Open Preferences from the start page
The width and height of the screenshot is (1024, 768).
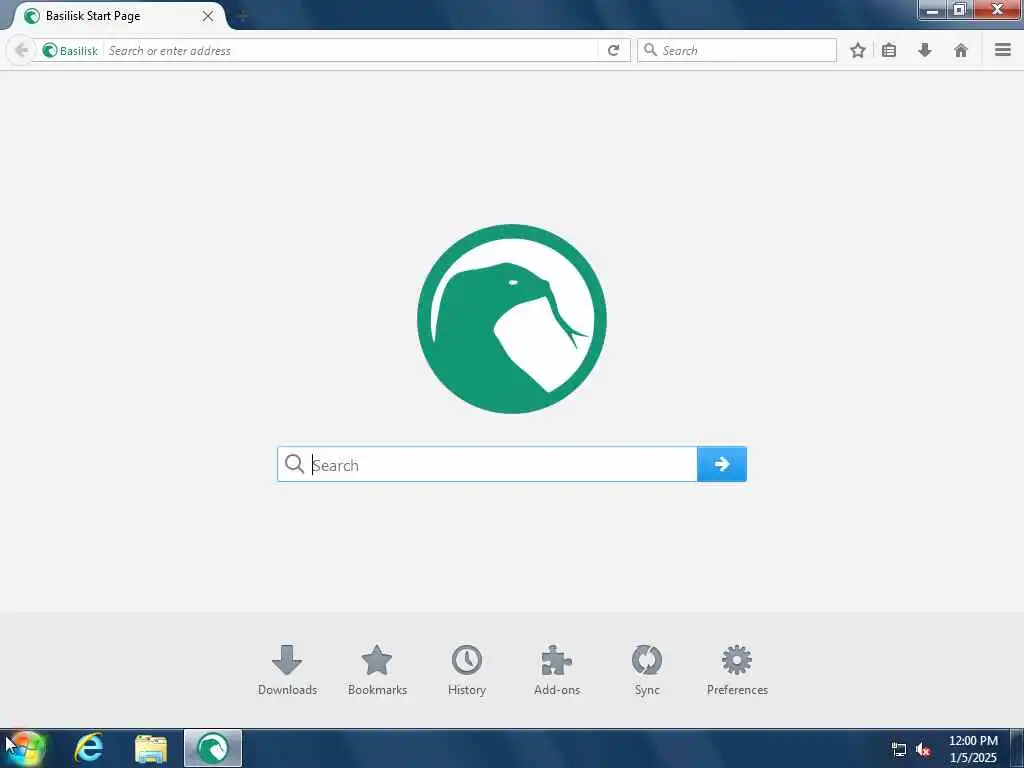737,670
